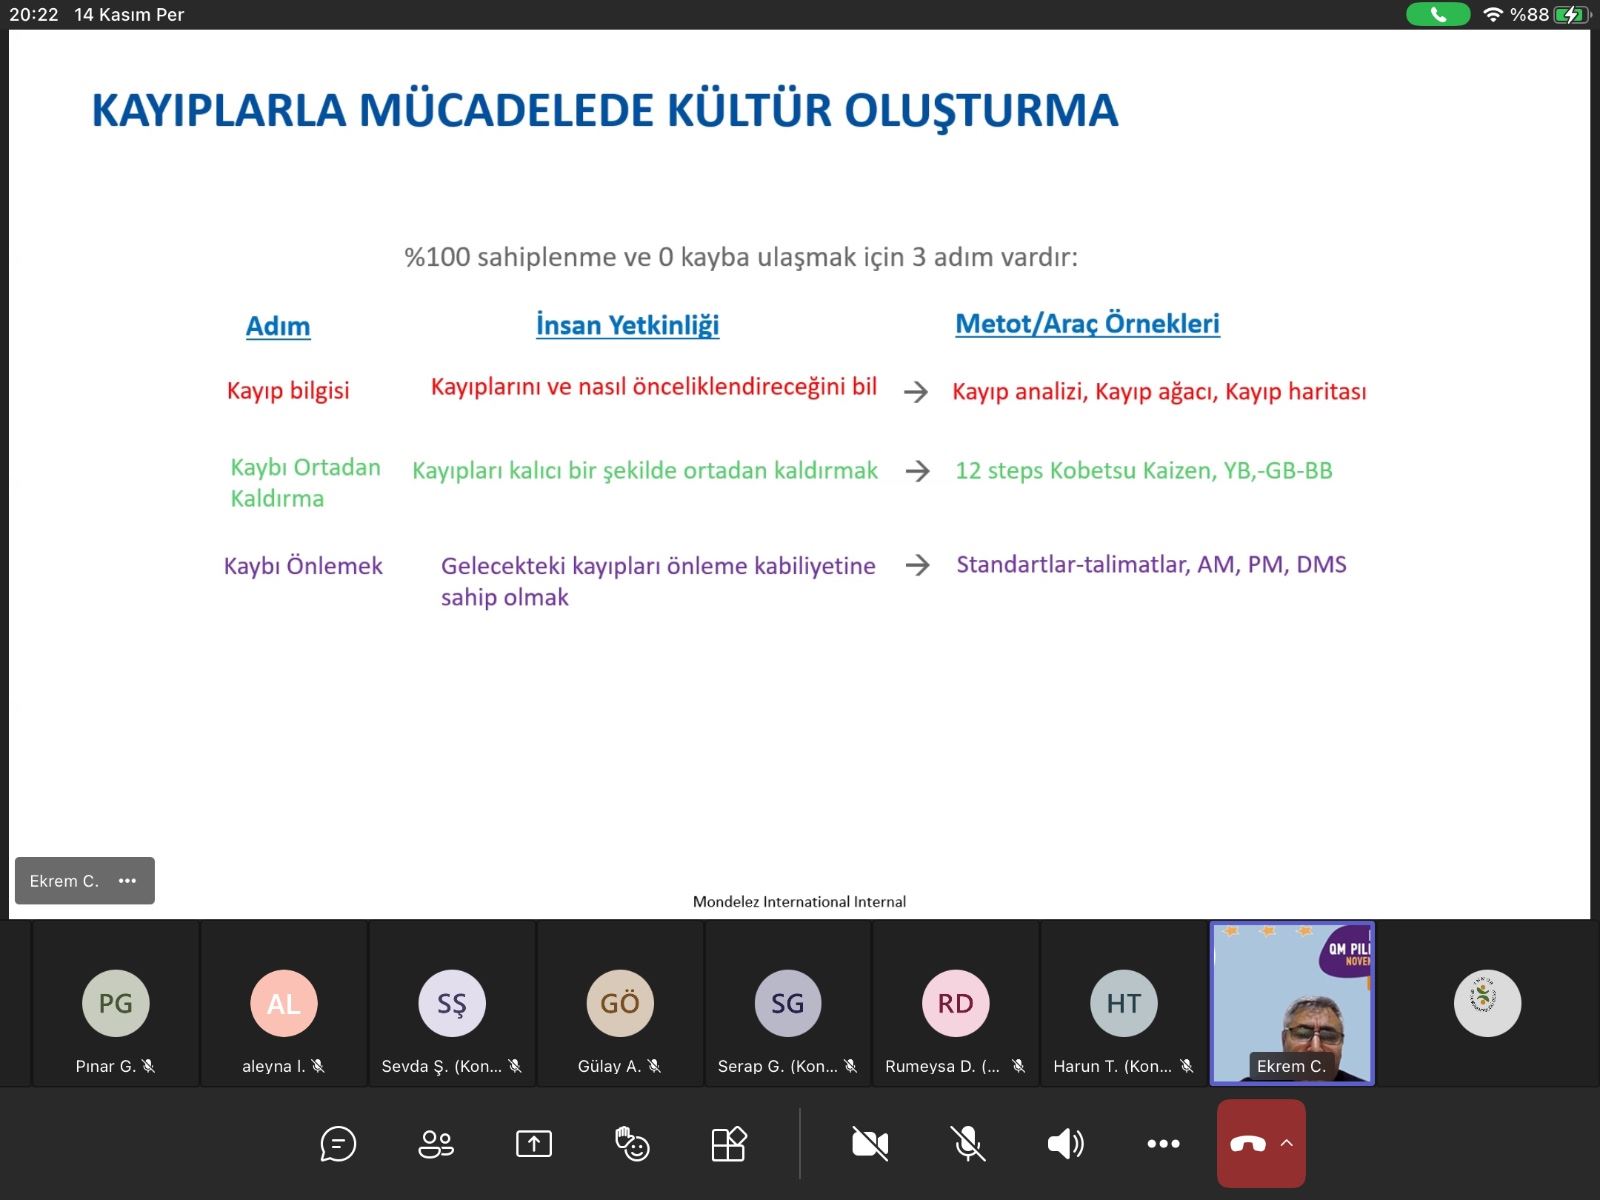
Task: Select Harun T. participant tile
Action: click(x=1123, y=1003)
